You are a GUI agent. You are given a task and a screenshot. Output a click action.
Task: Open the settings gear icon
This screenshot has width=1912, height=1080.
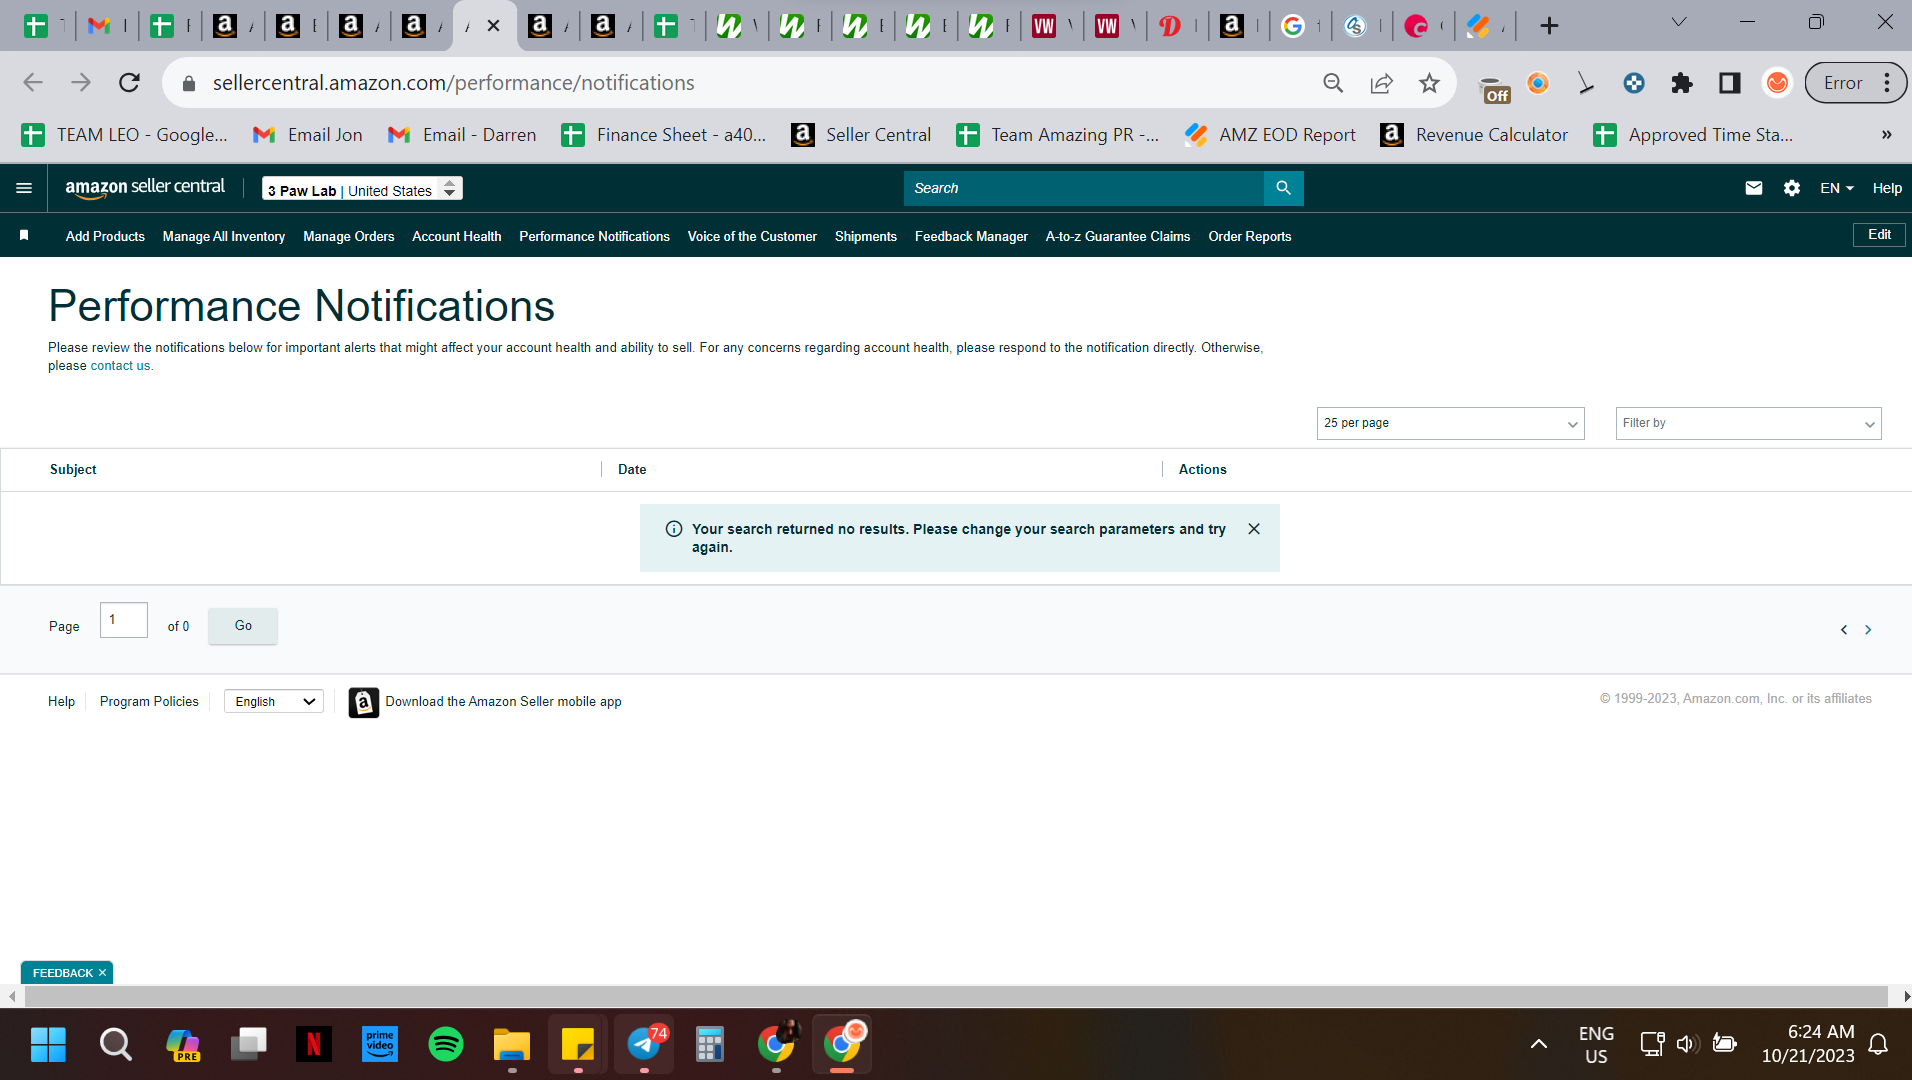[1791, 188]
